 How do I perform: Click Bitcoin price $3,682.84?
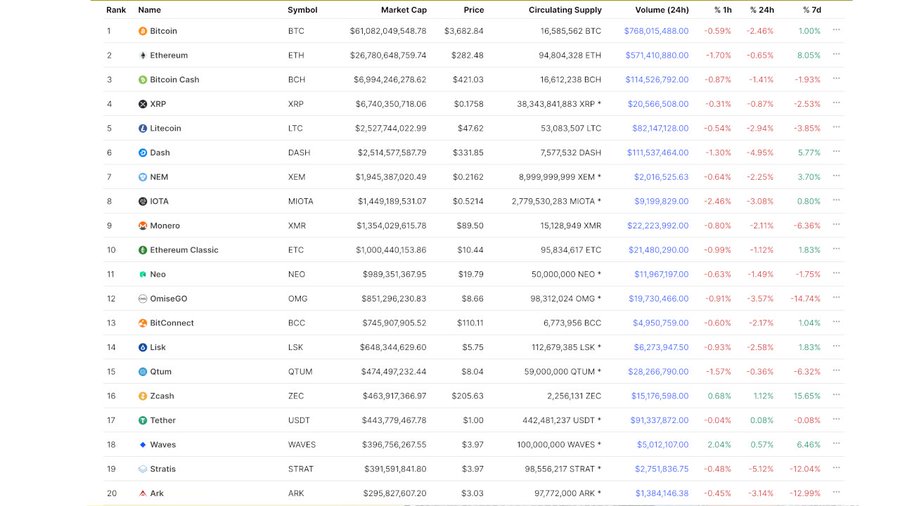(464, 31)
